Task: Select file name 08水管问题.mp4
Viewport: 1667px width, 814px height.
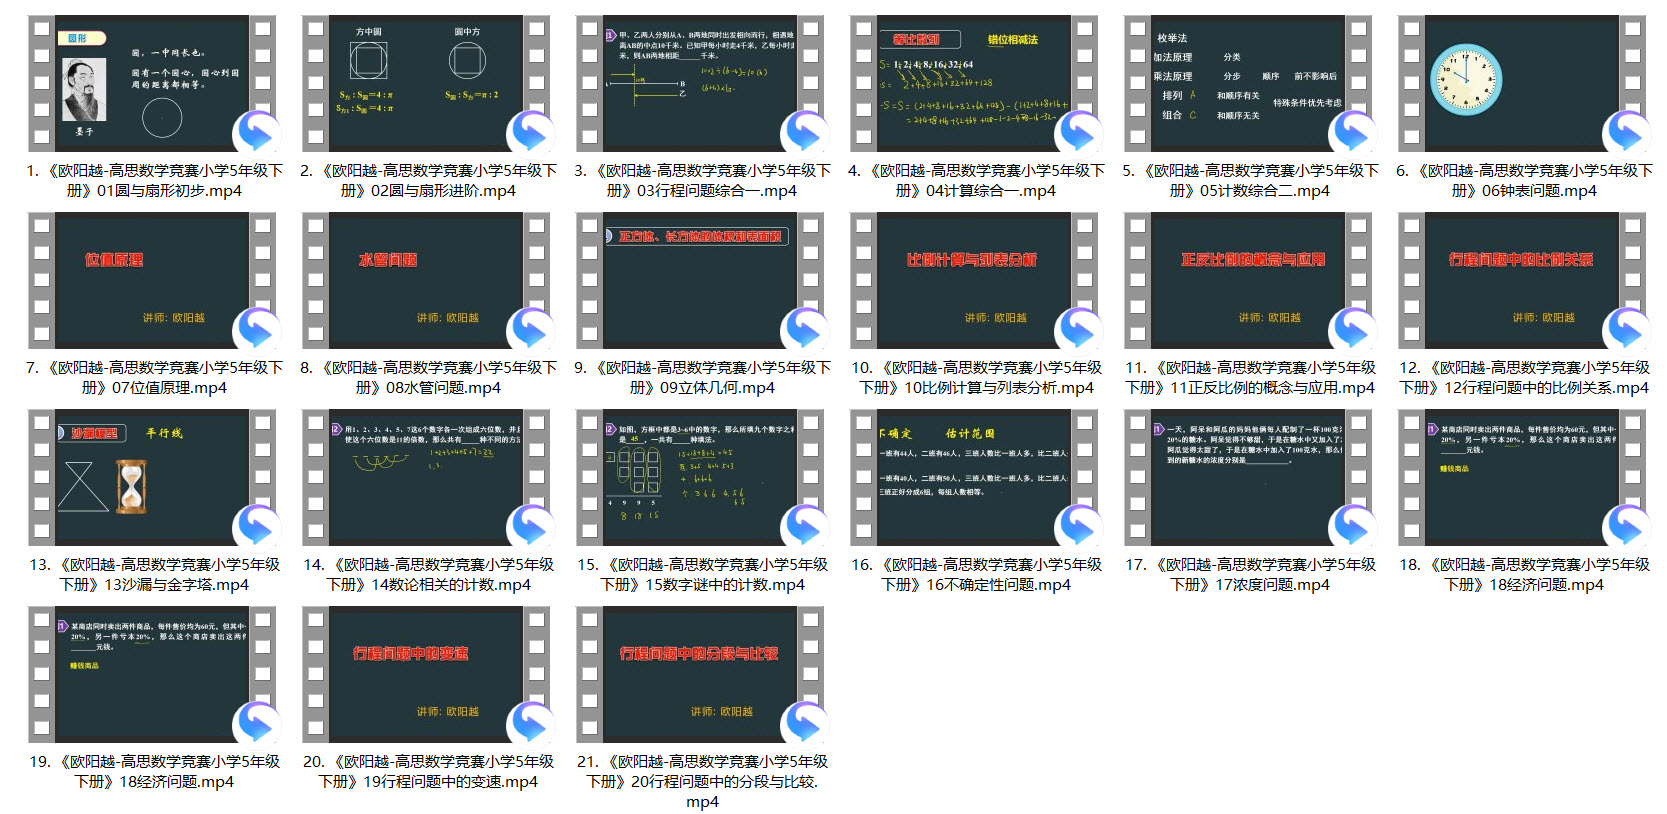Action: tap(428, 378)
